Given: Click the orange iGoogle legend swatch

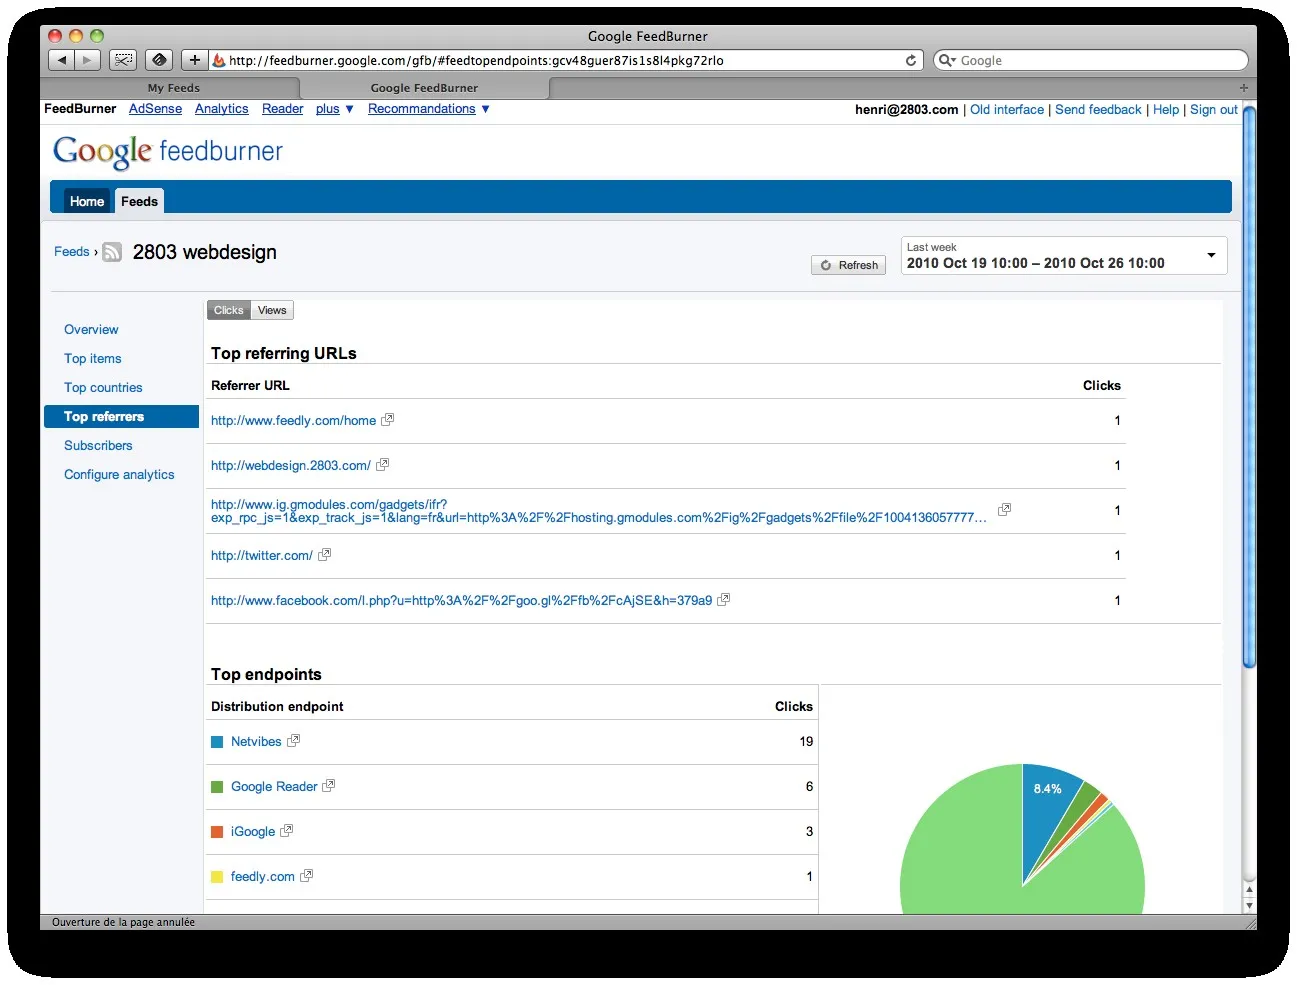Looking at the screenshot, I should (217, 832).
